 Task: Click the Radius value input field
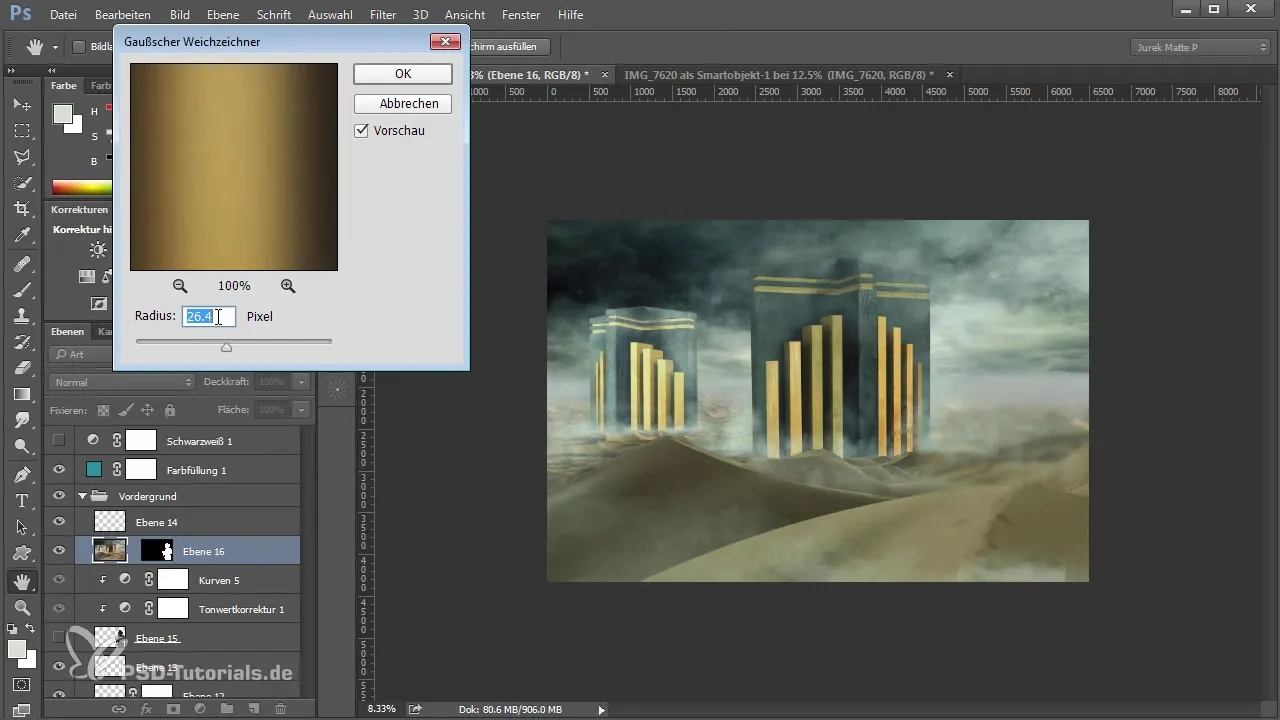pyautogui.click(x=209, y=317)
